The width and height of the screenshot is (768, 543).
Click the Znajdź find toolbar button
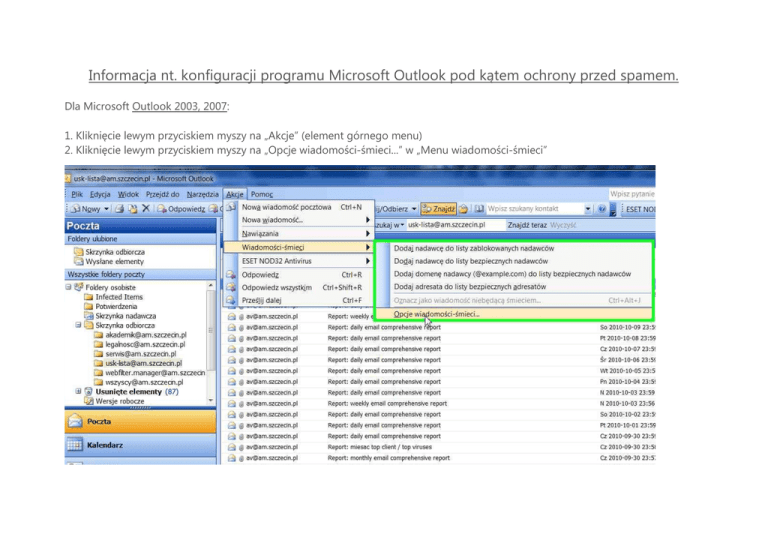[x=440, y=209]
